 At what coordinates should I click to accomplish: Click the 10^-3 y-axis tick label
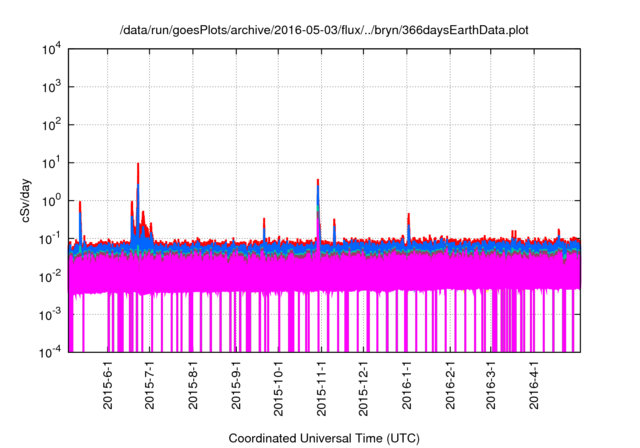50,315
